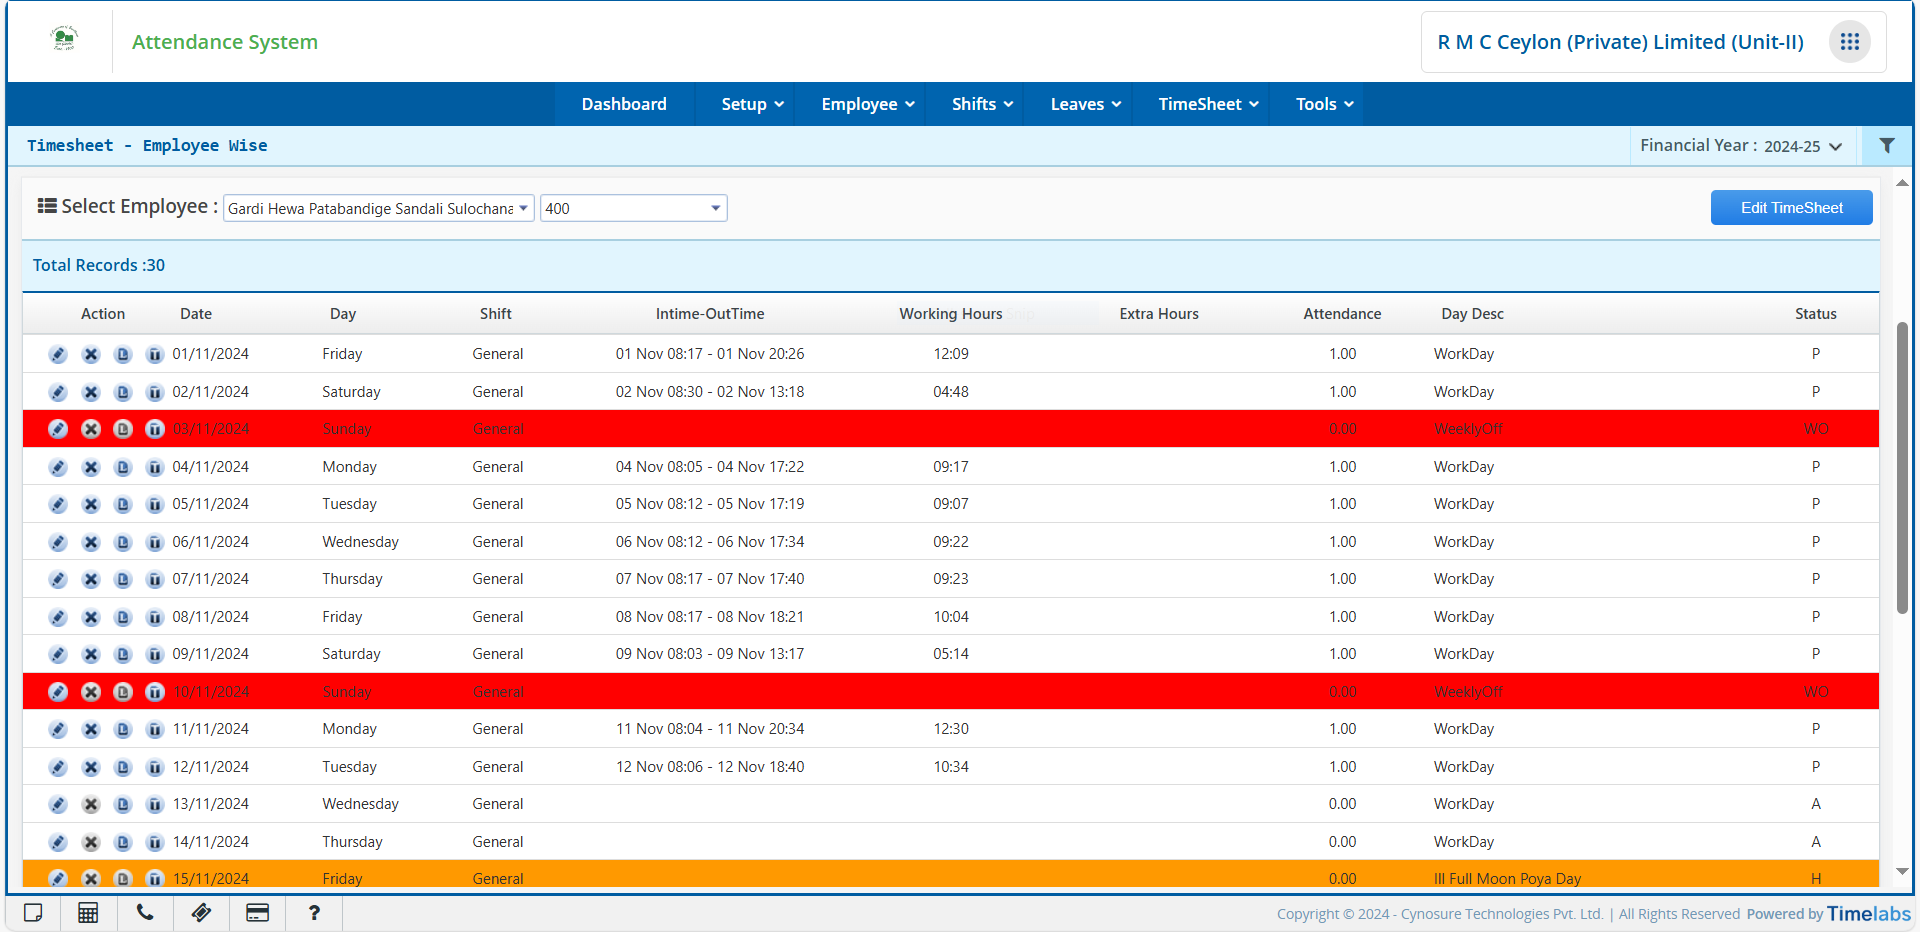
Task: Click R M C Ceylon company name
Action: (1620, 42)
